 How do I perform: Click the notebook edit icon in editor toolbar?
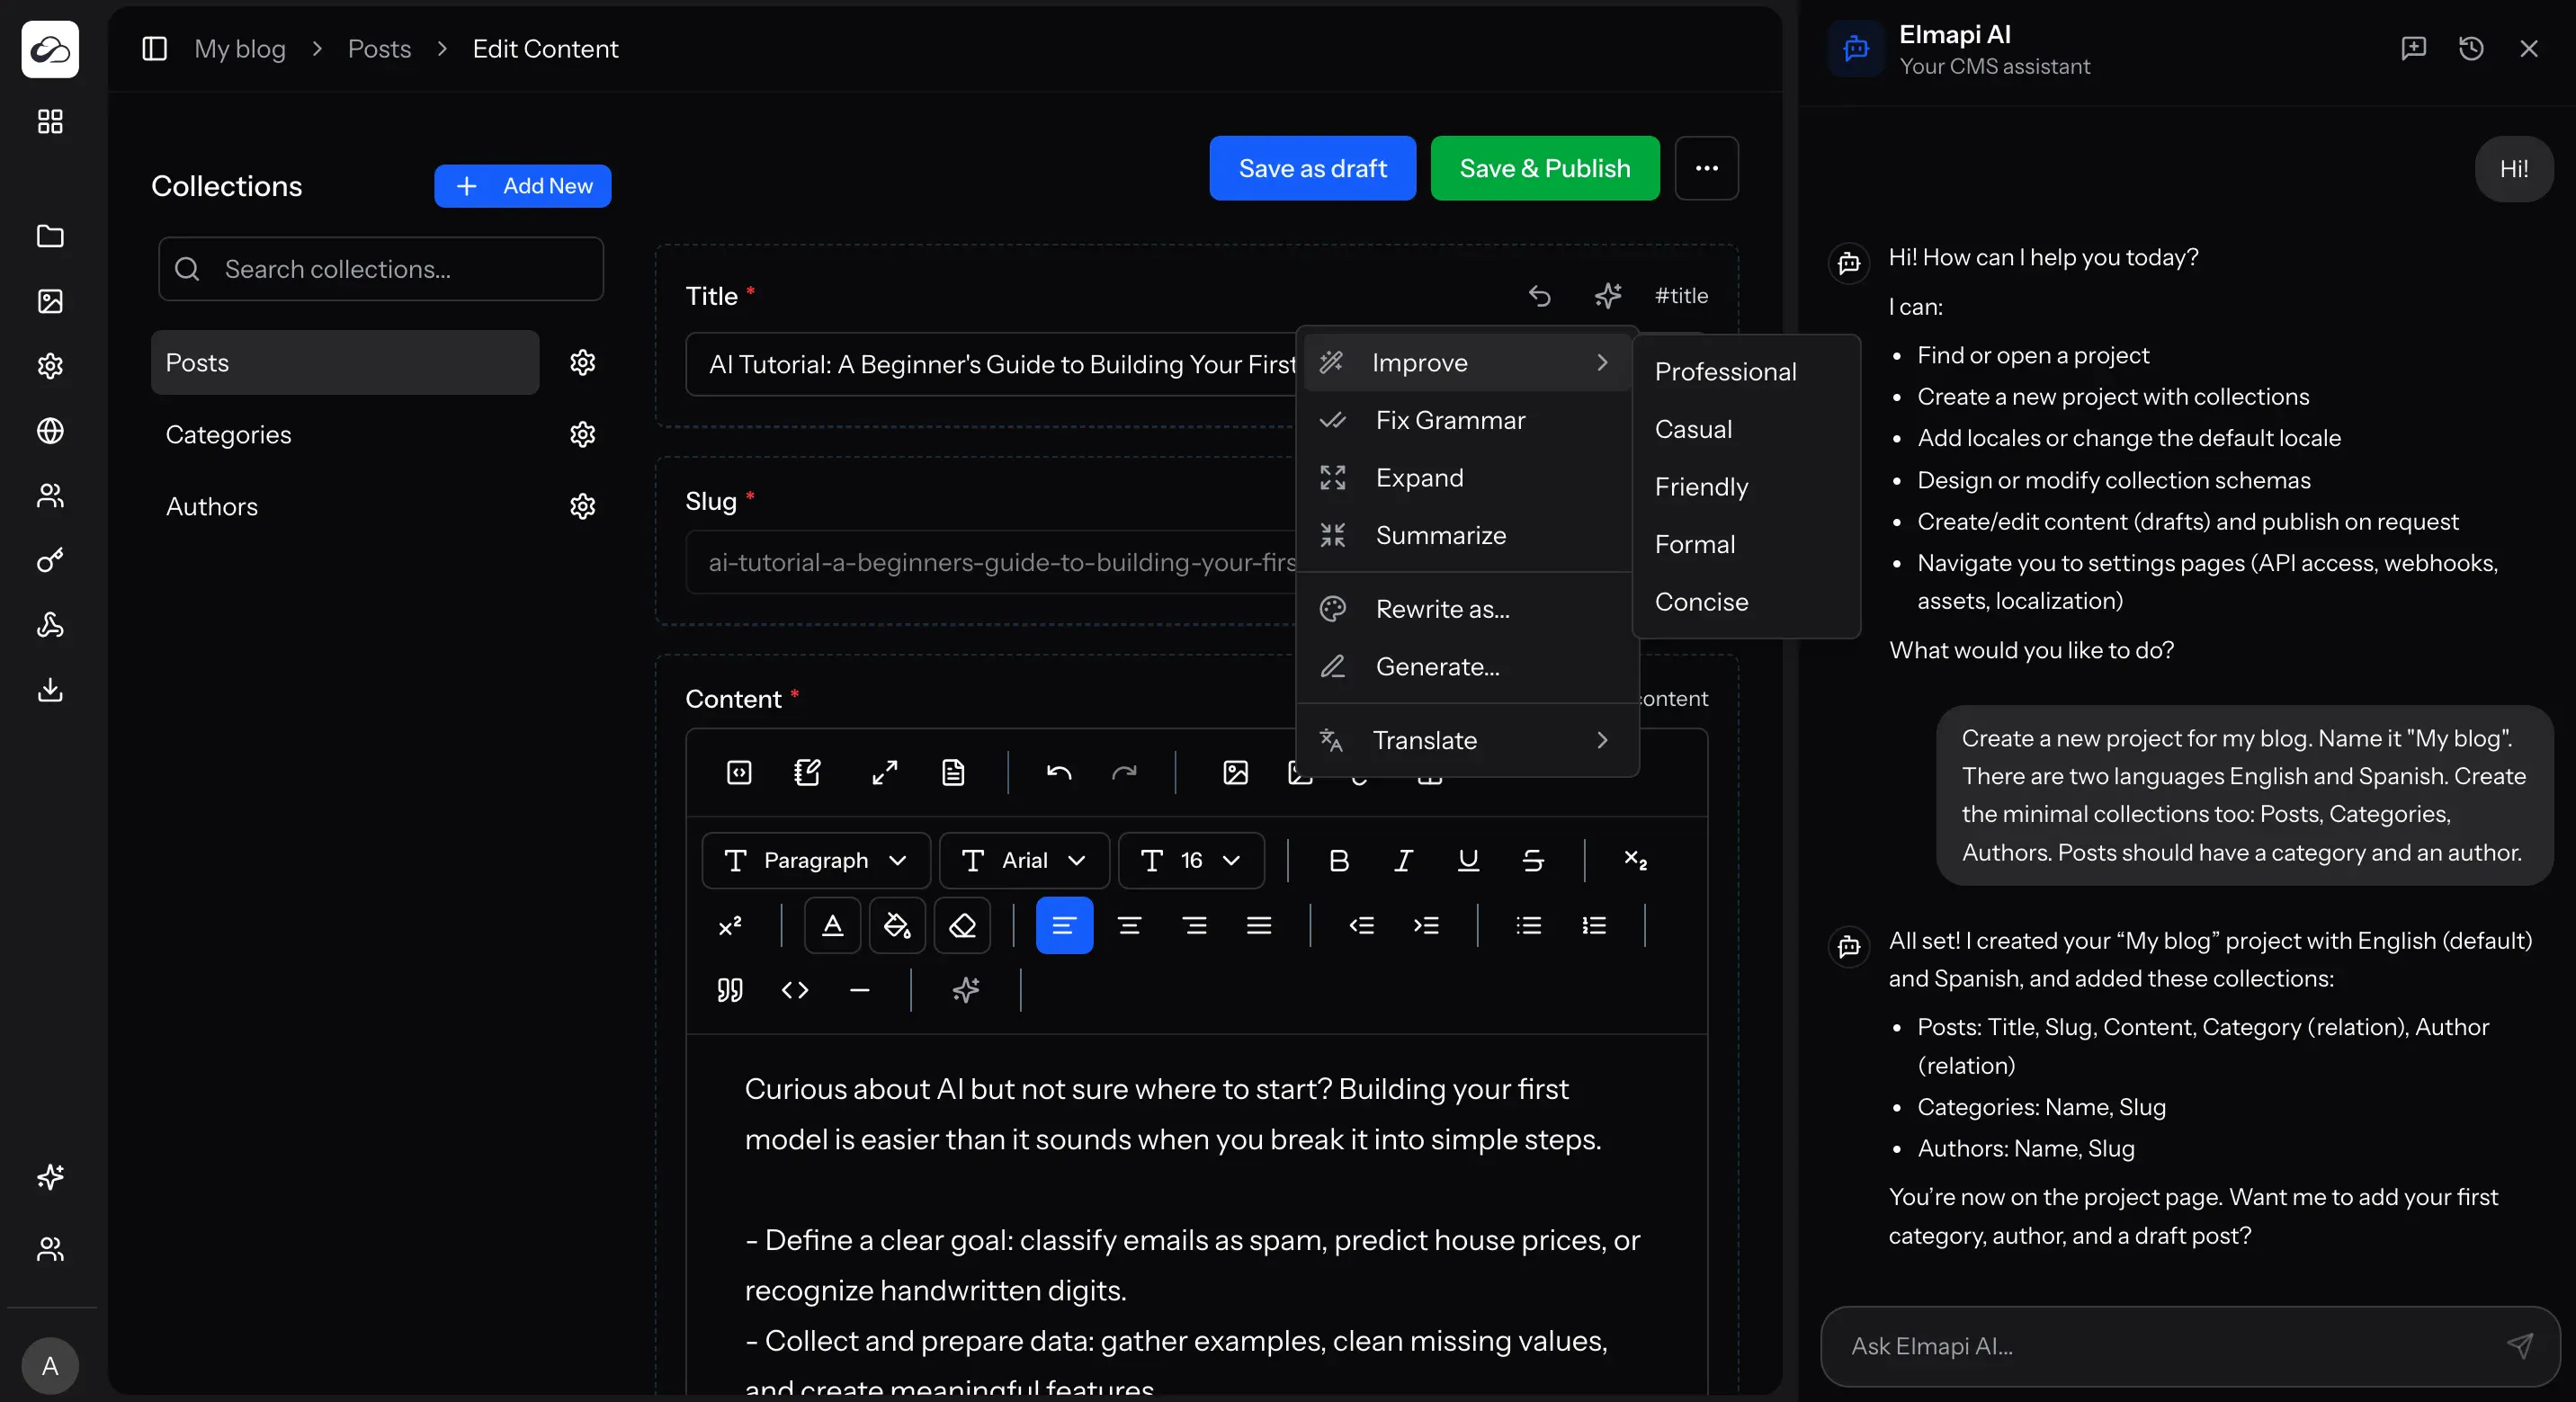(x=807, y=772)
